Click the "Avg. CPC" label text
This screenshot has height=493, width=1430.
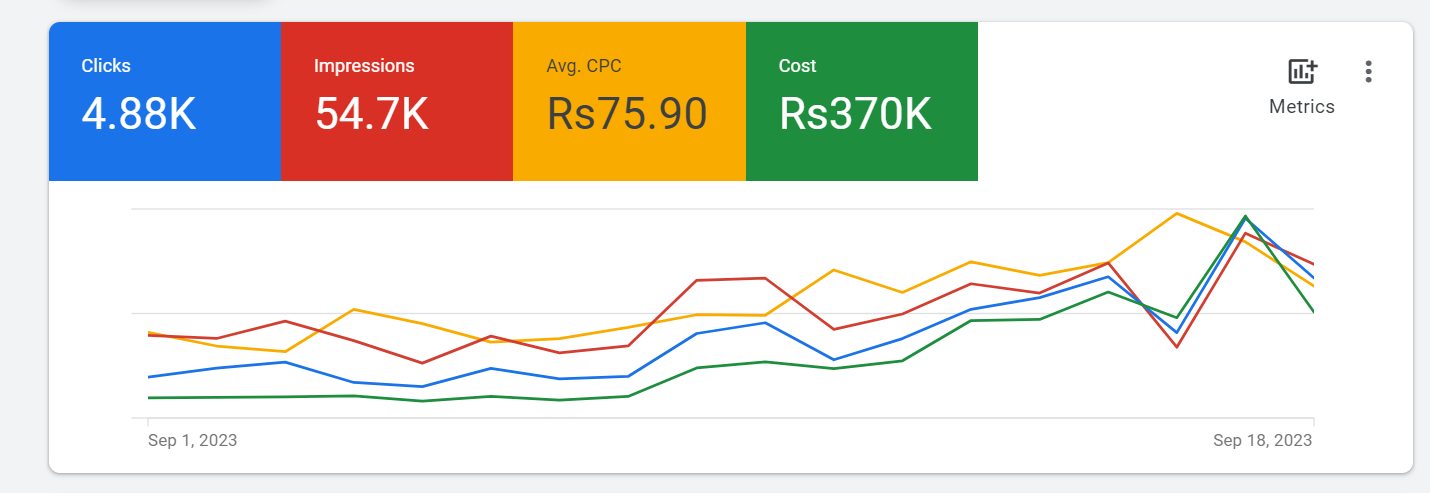point(584,66)
